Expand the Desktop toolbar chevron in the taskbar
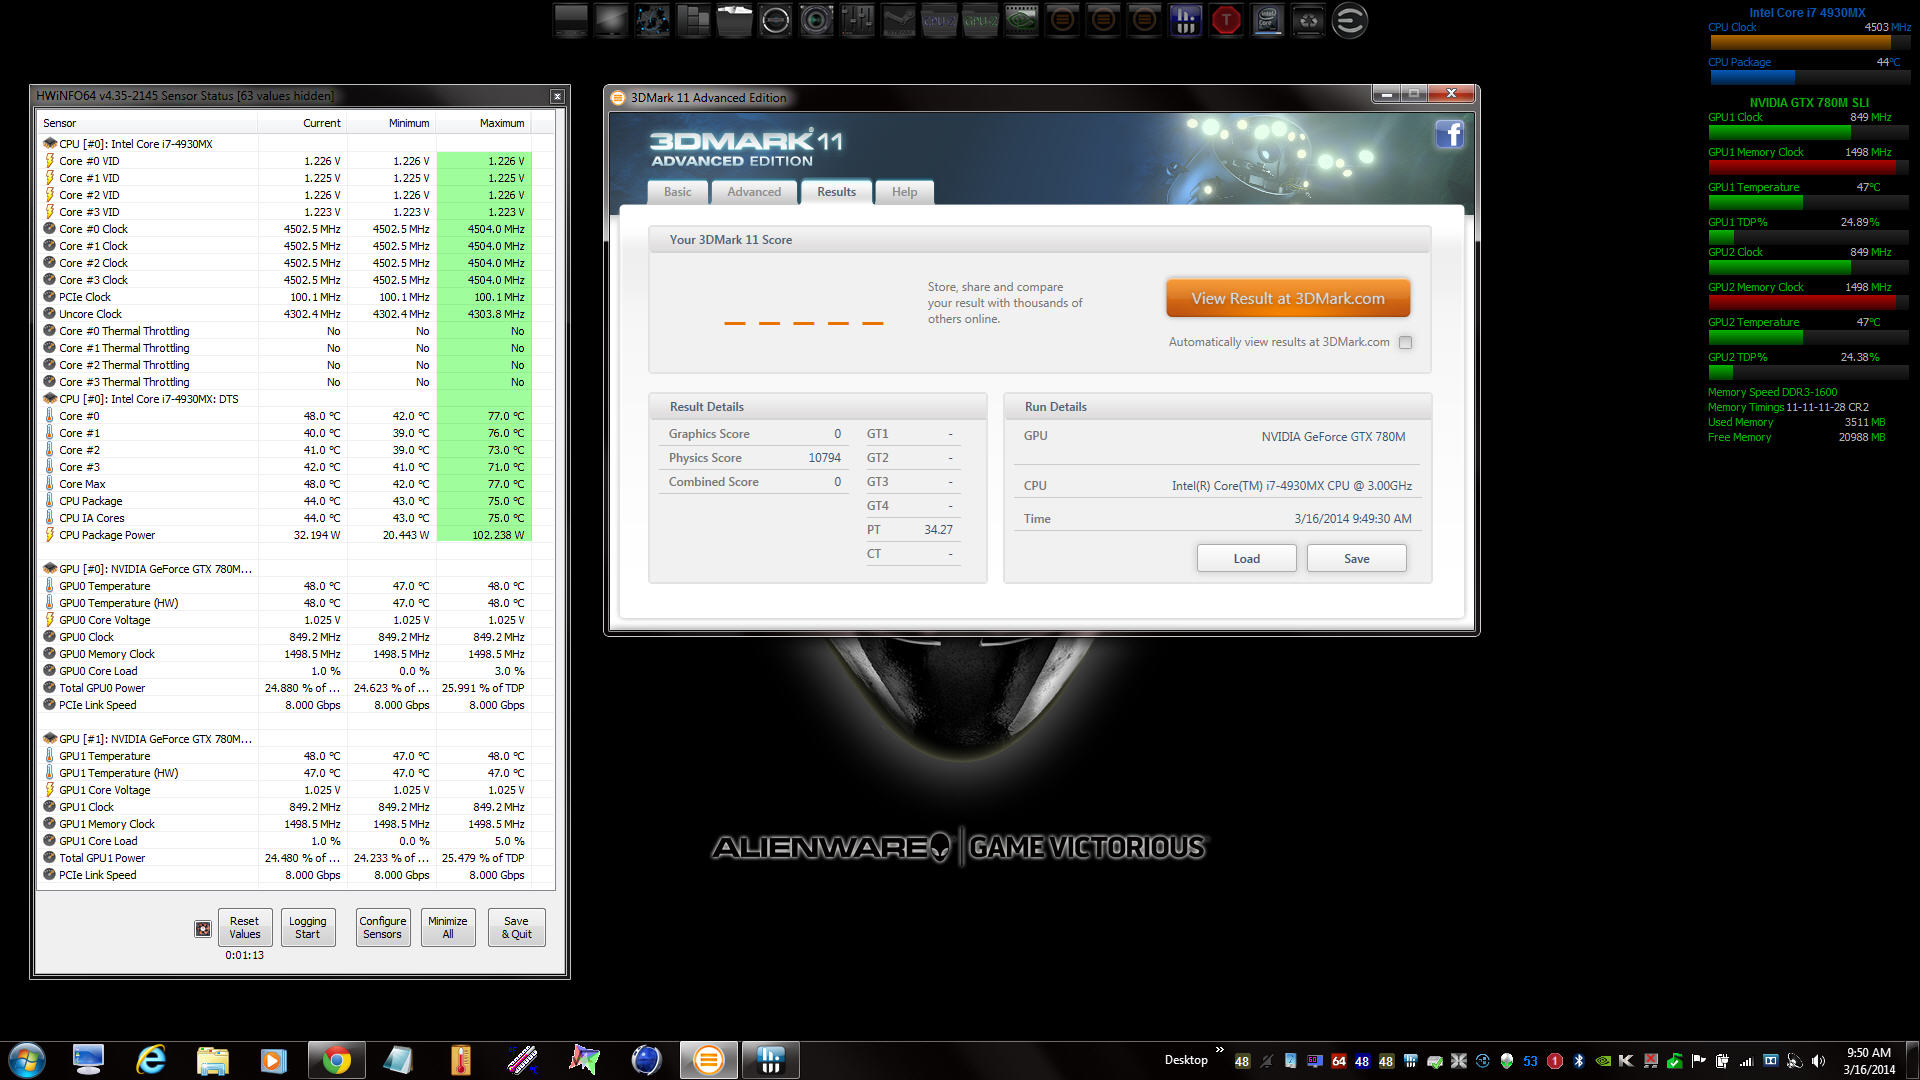Viewport: 1920px width, 1080px height. (x=1220, y=1050)
